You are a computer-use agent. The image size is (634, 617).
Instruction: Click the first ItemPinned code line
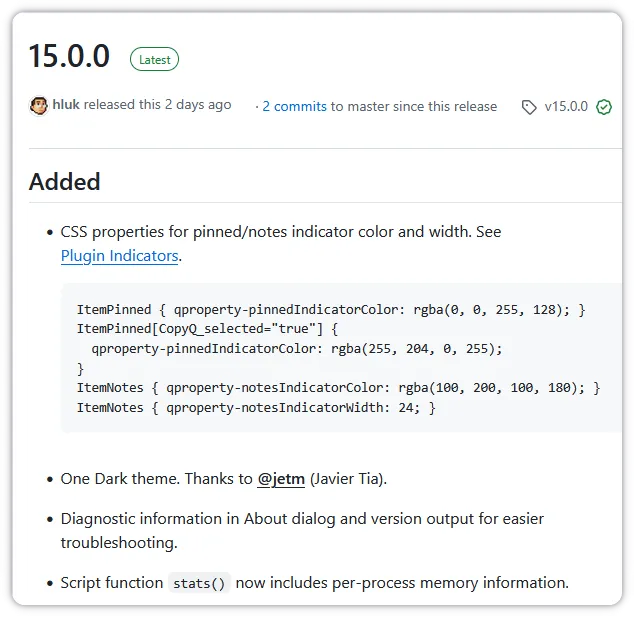pyautogui.click(x=330, y=309)
